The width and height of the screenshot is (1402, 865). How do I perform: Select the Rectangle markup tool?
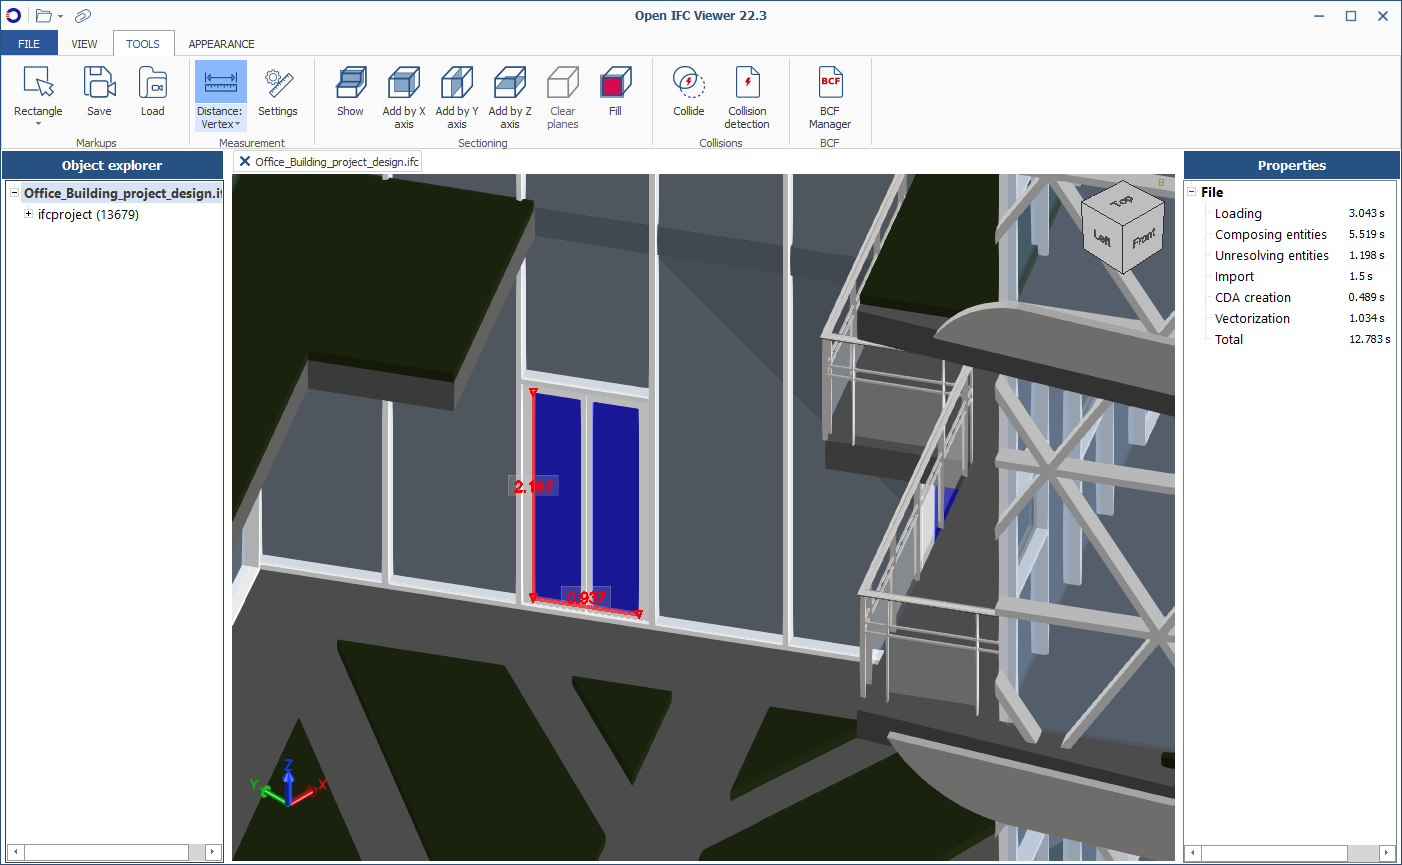click(38, 95)
